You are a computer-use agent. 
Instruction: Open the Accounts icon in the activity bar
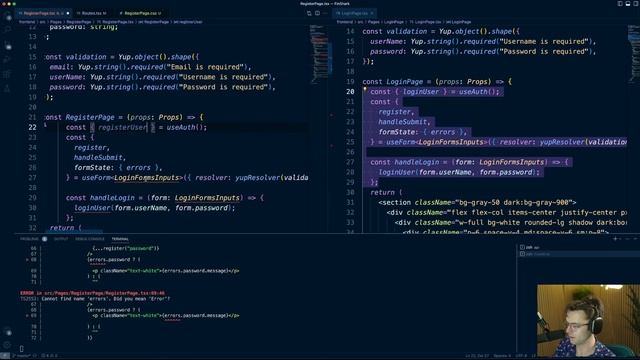pyautogui.click(x=8, y=332)
